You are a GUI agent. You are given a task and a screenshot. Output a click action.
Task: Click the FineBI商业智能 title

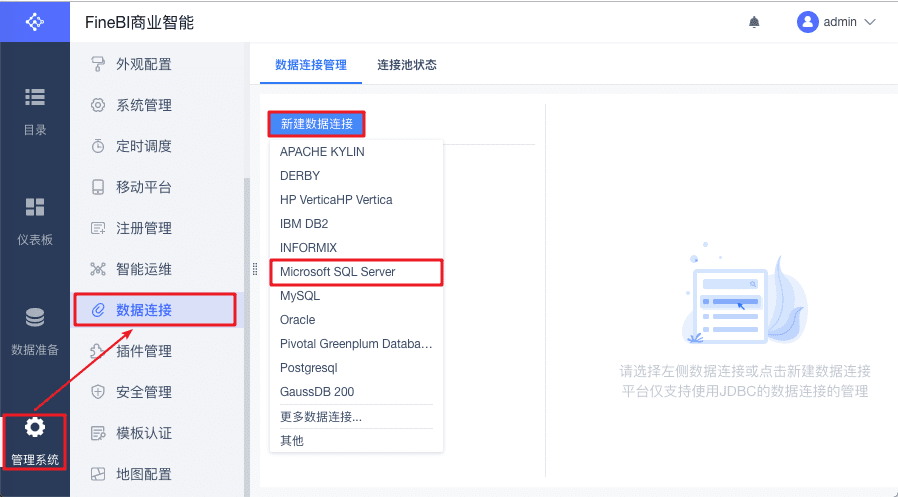coord(139,22)
